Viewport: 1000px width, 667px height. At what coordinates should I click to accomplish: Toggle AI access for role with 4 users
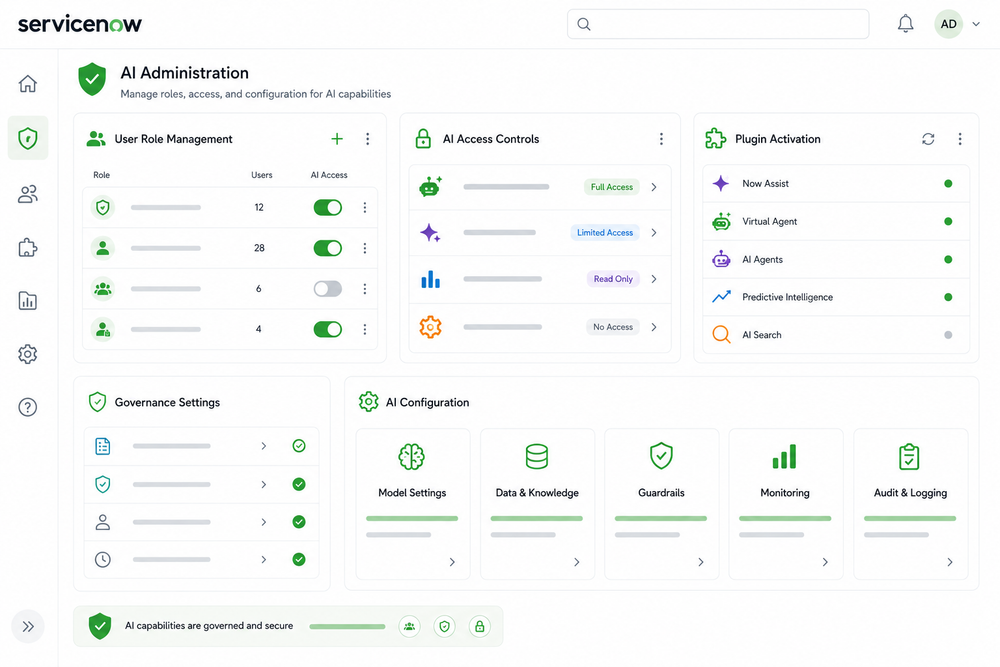click(328, 329)
